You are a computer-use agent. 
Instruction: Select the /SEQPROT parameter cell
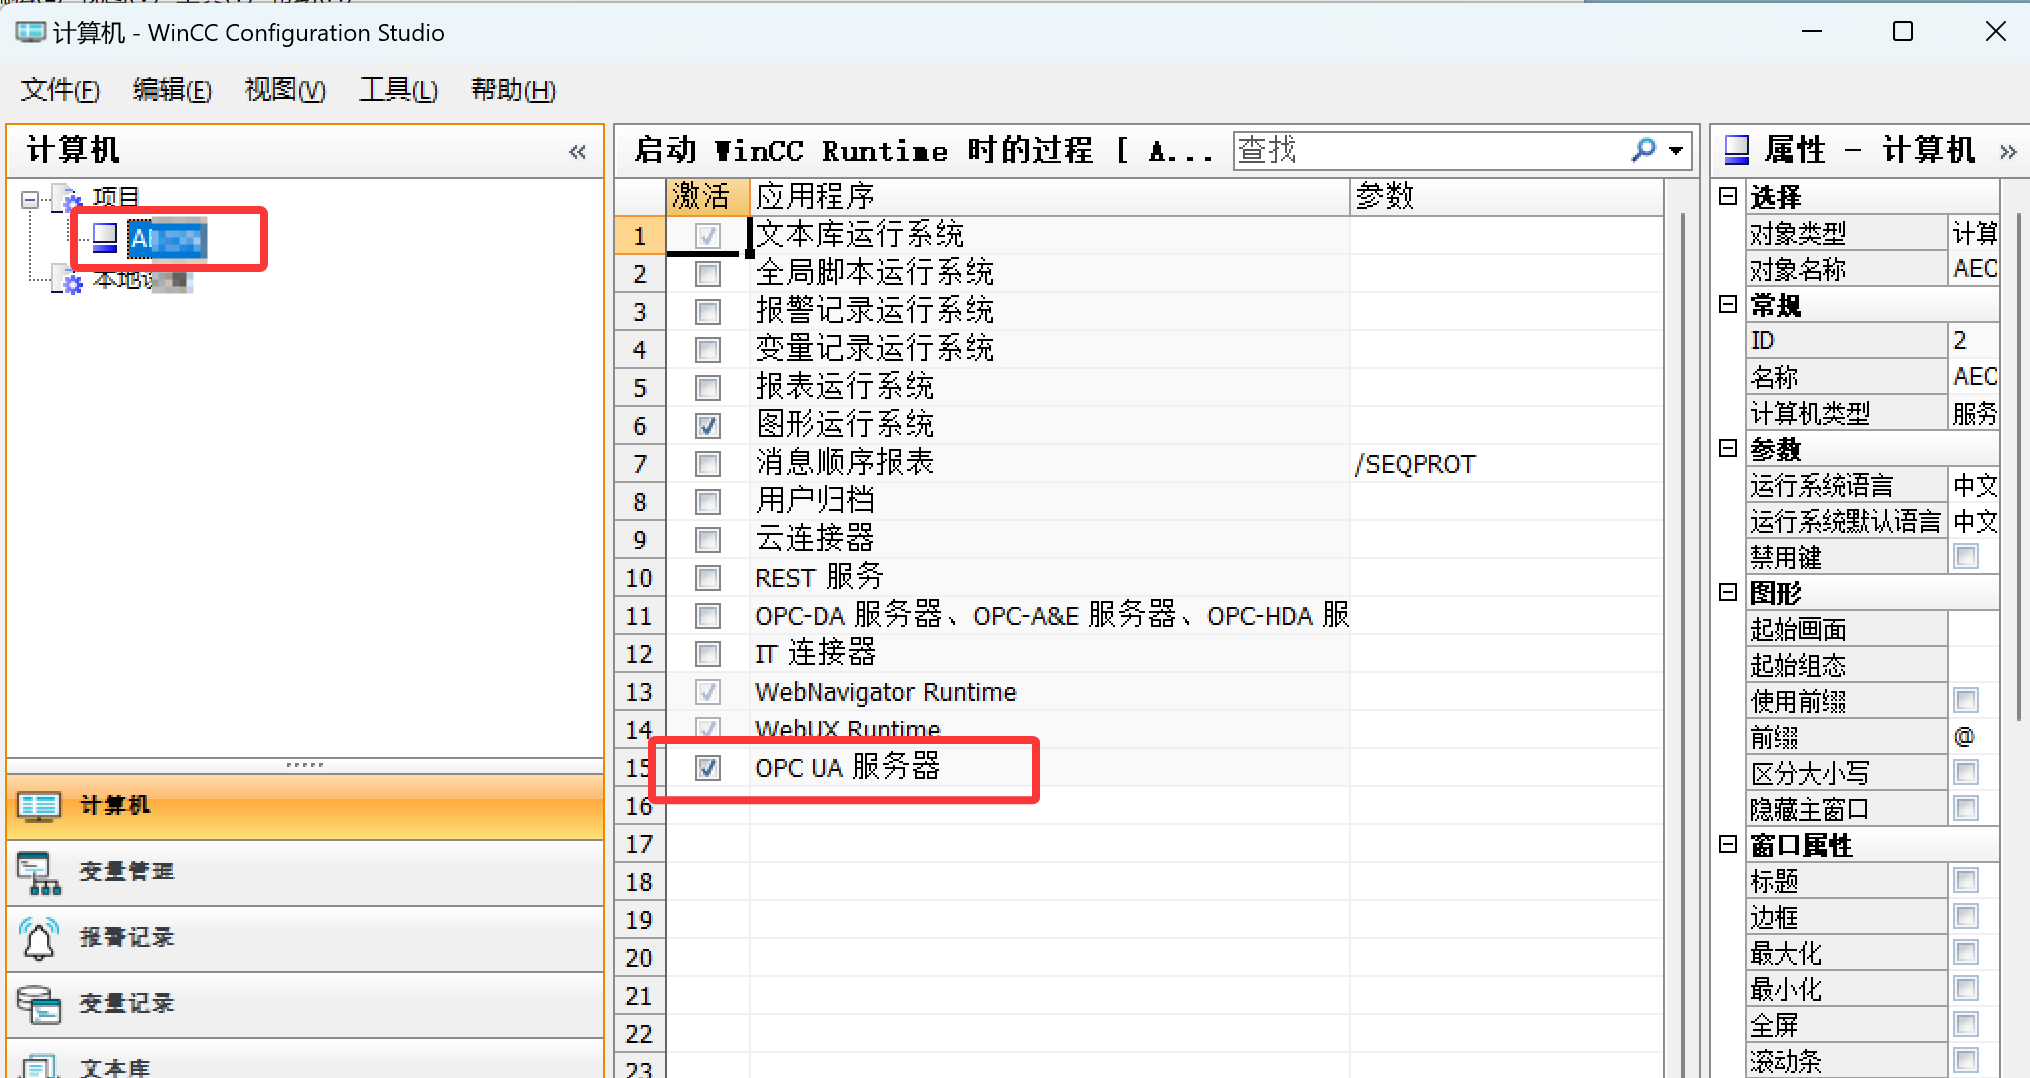coord(1506,464)
